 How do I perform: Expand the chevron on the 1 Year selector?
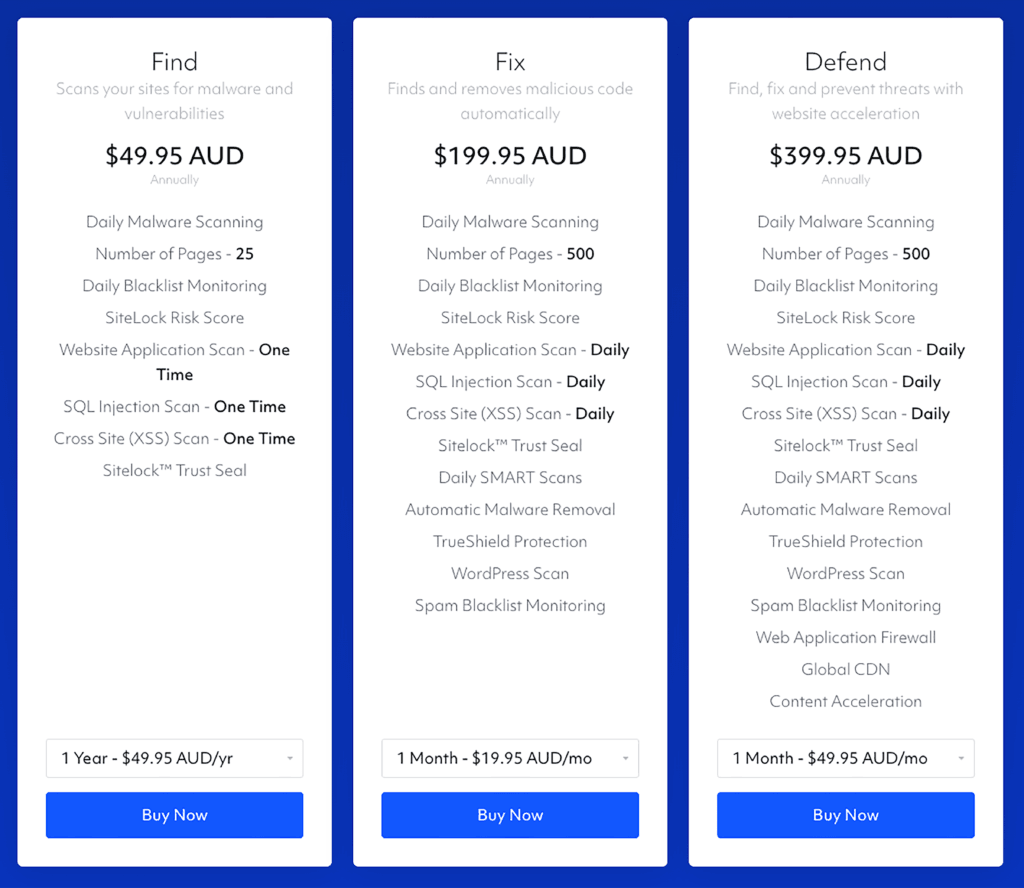[291, 758]
